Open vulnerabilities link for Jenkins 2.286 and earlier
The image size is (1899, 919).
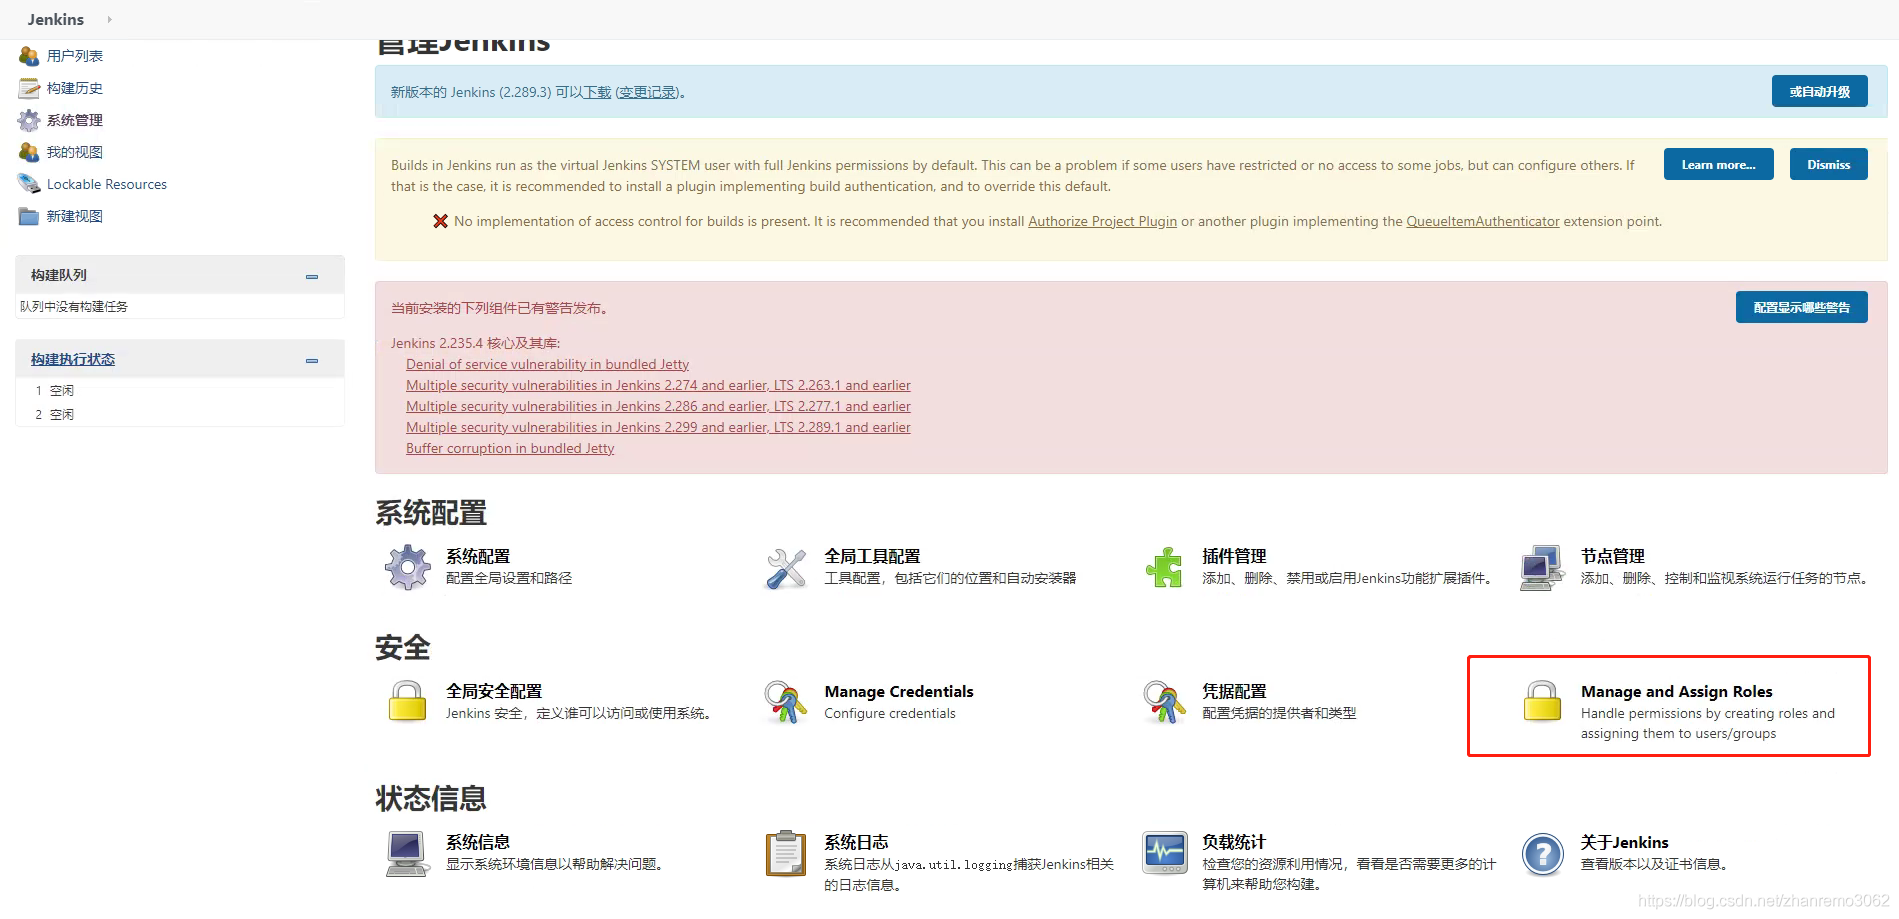pyautogui.click(x=658, y=406)
